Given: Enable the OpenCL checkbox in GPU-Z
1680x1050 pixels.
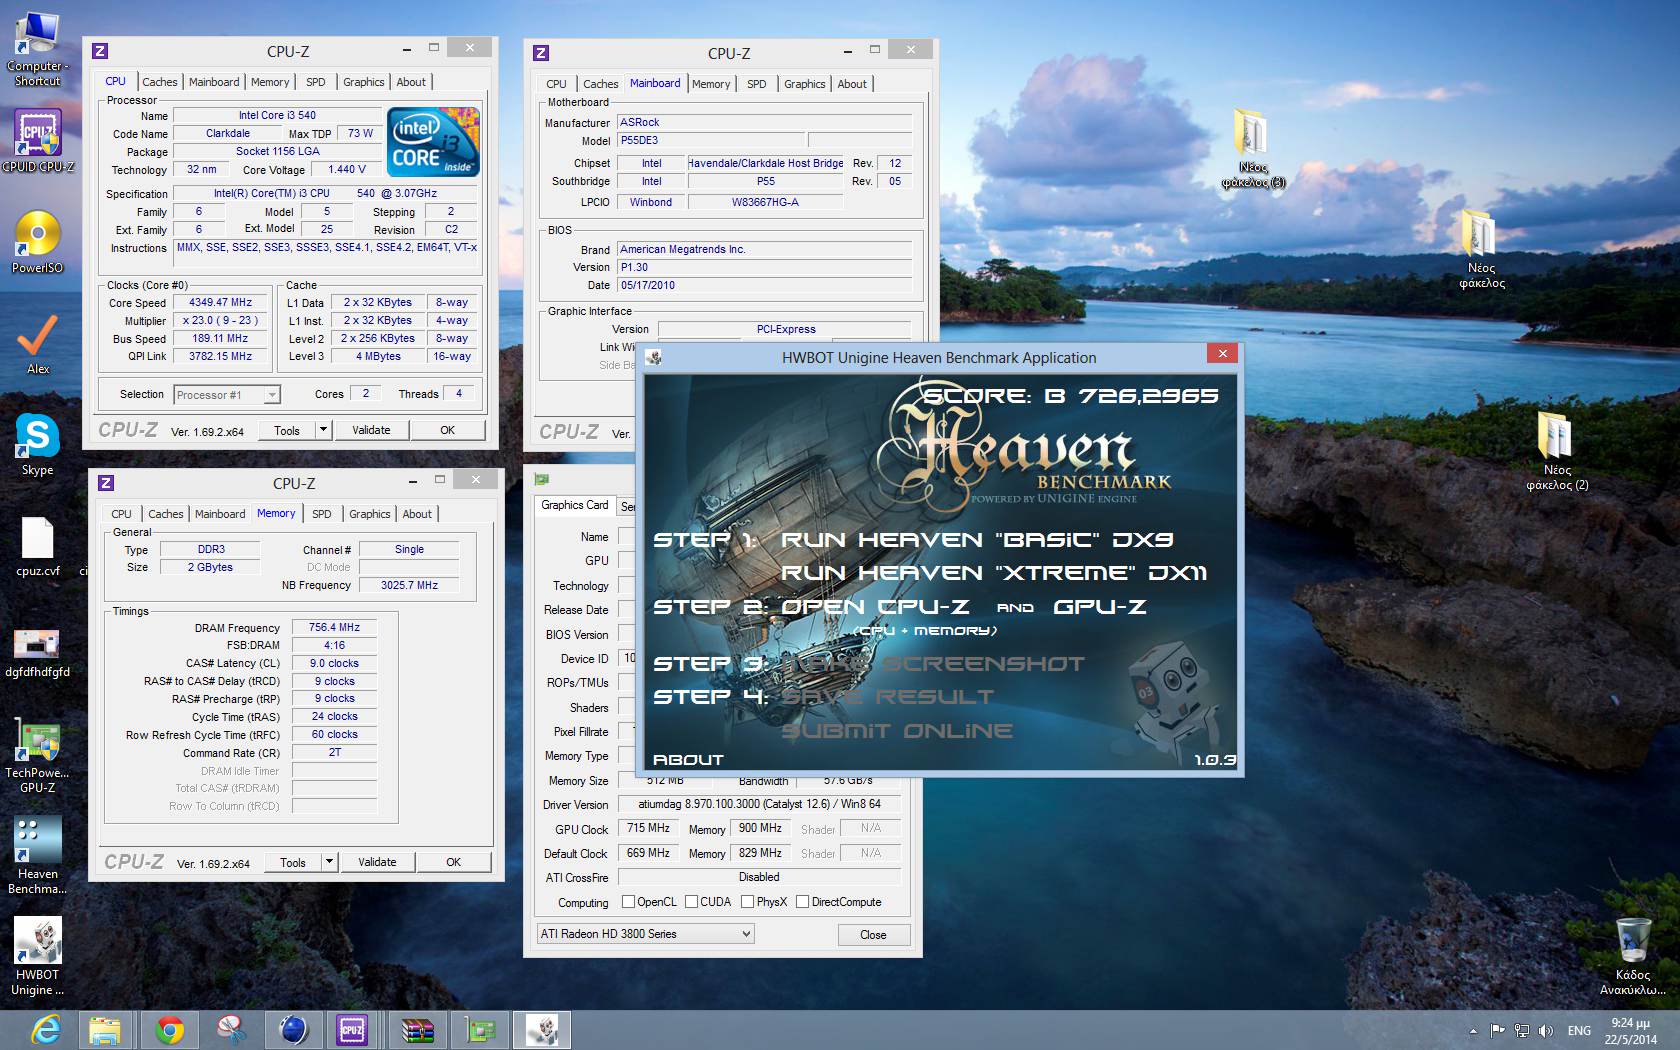Looking at the screenshot, I should pos(628,902).
